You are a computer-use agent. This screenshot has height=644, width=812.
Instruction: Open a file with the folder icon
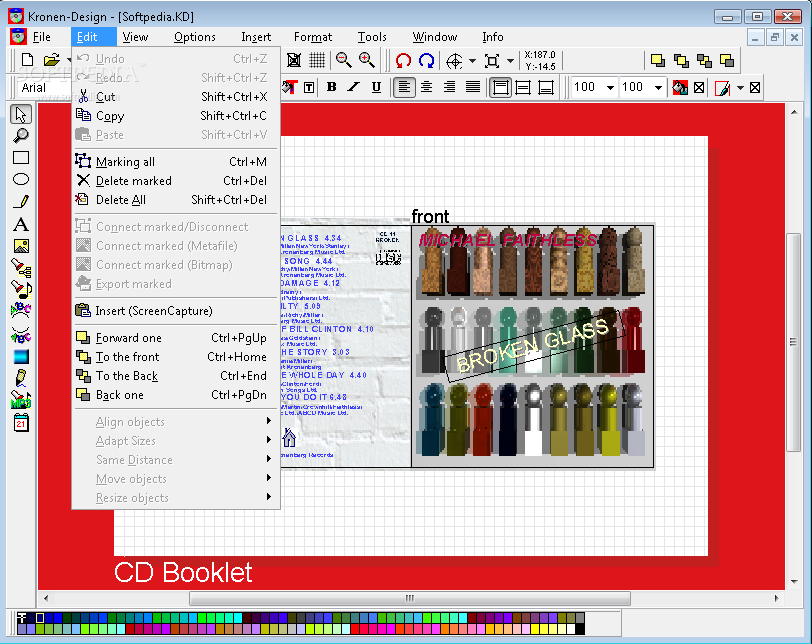click(x=51, y=61)
